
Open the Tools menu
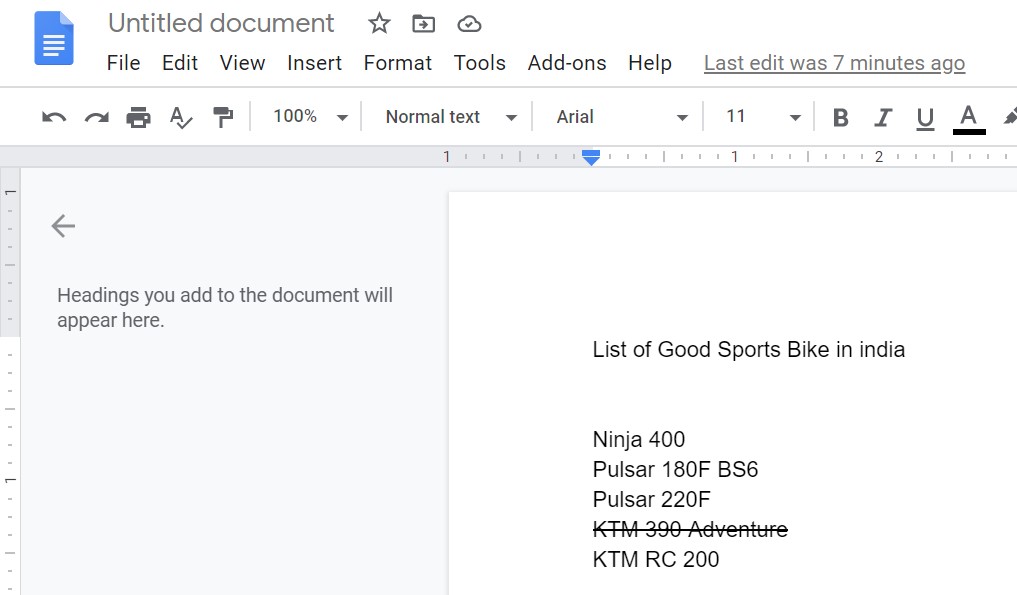point(479,63)
